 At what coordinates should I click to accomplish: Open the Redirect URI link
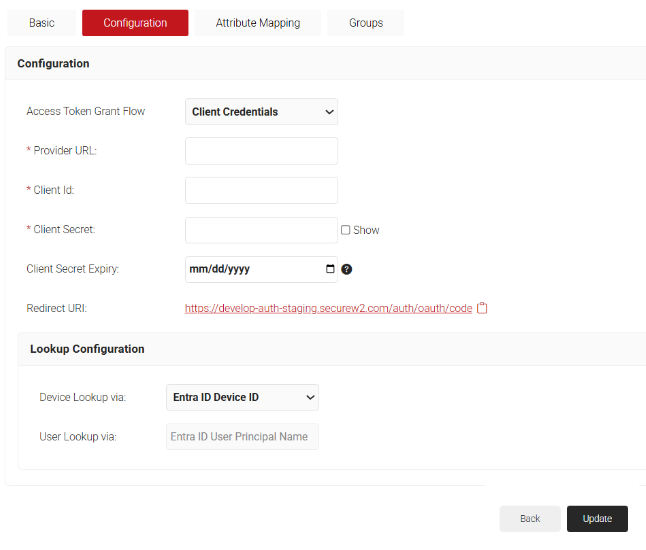point(328,308)
